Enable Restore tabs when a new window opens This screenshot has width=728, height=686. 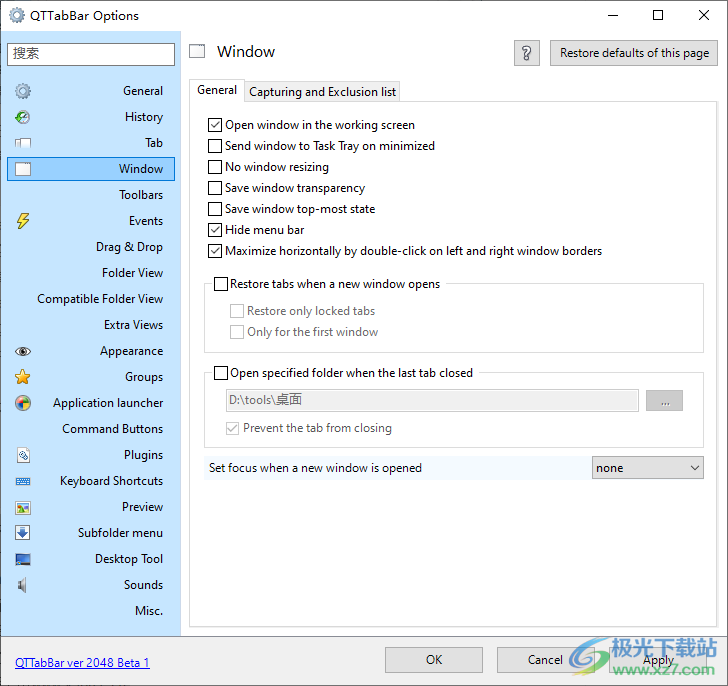221,284
